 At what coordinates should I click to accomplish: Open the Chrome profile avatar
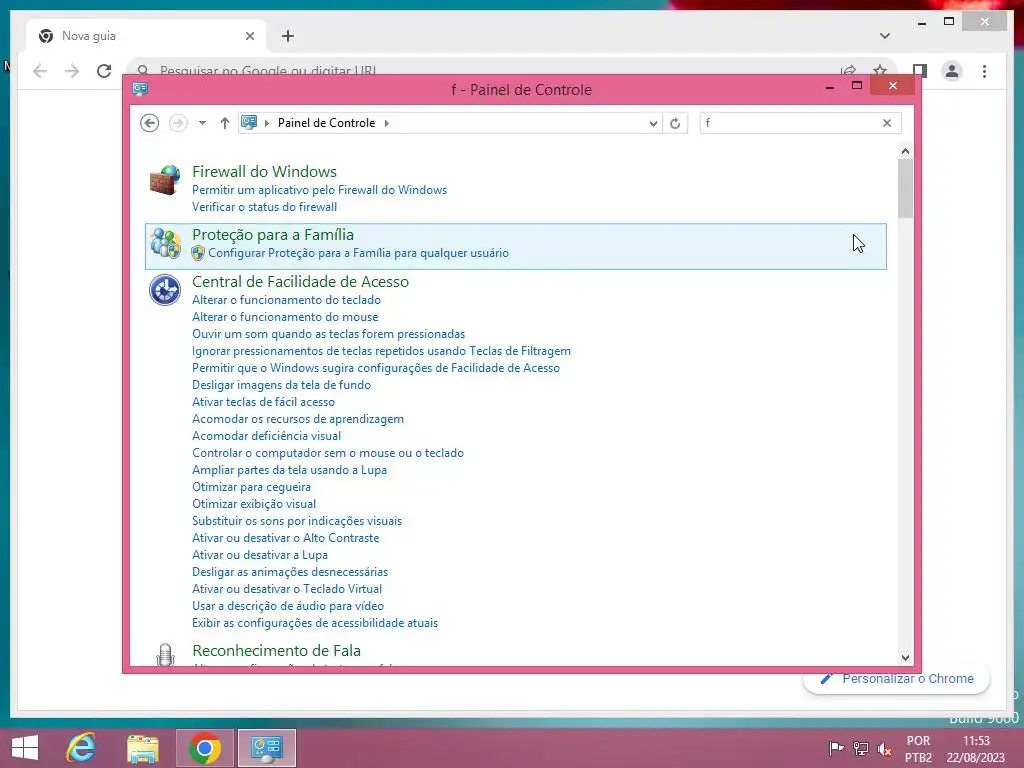(x=952, y=71)
